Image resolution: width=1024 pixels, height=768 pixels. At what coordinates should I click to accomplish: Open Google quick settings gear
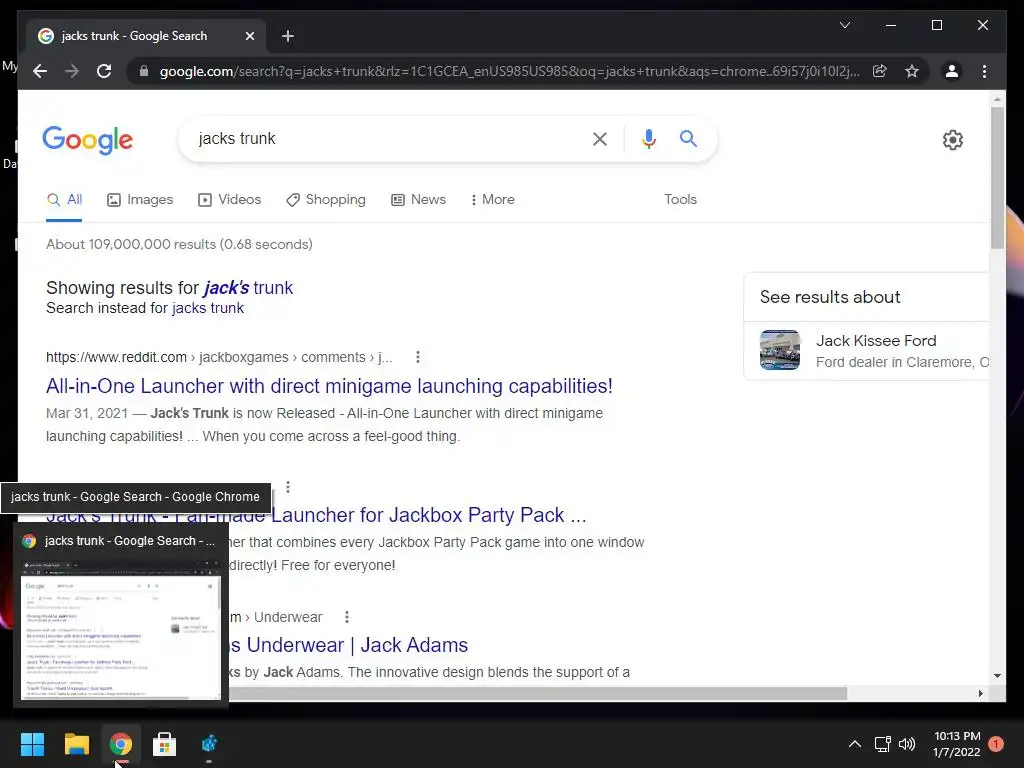952,139
